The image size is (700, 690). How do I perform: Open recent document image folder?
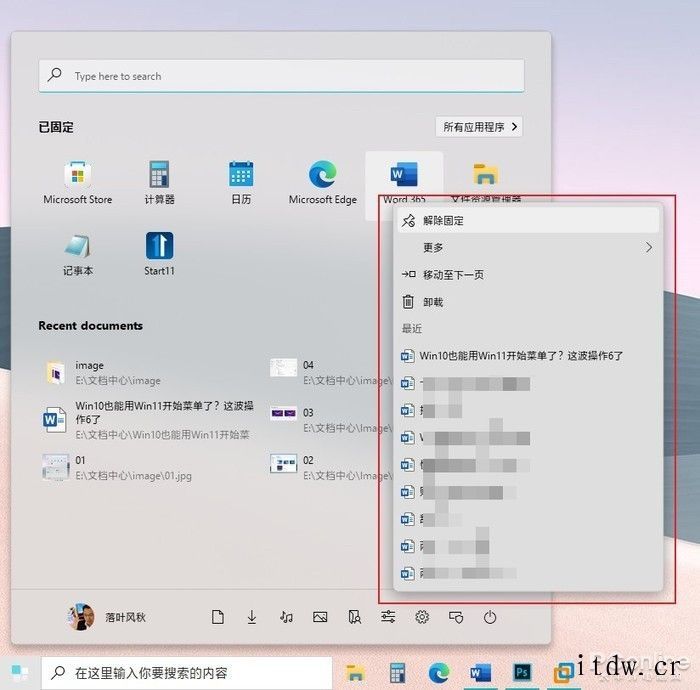(x=104, y=373)
